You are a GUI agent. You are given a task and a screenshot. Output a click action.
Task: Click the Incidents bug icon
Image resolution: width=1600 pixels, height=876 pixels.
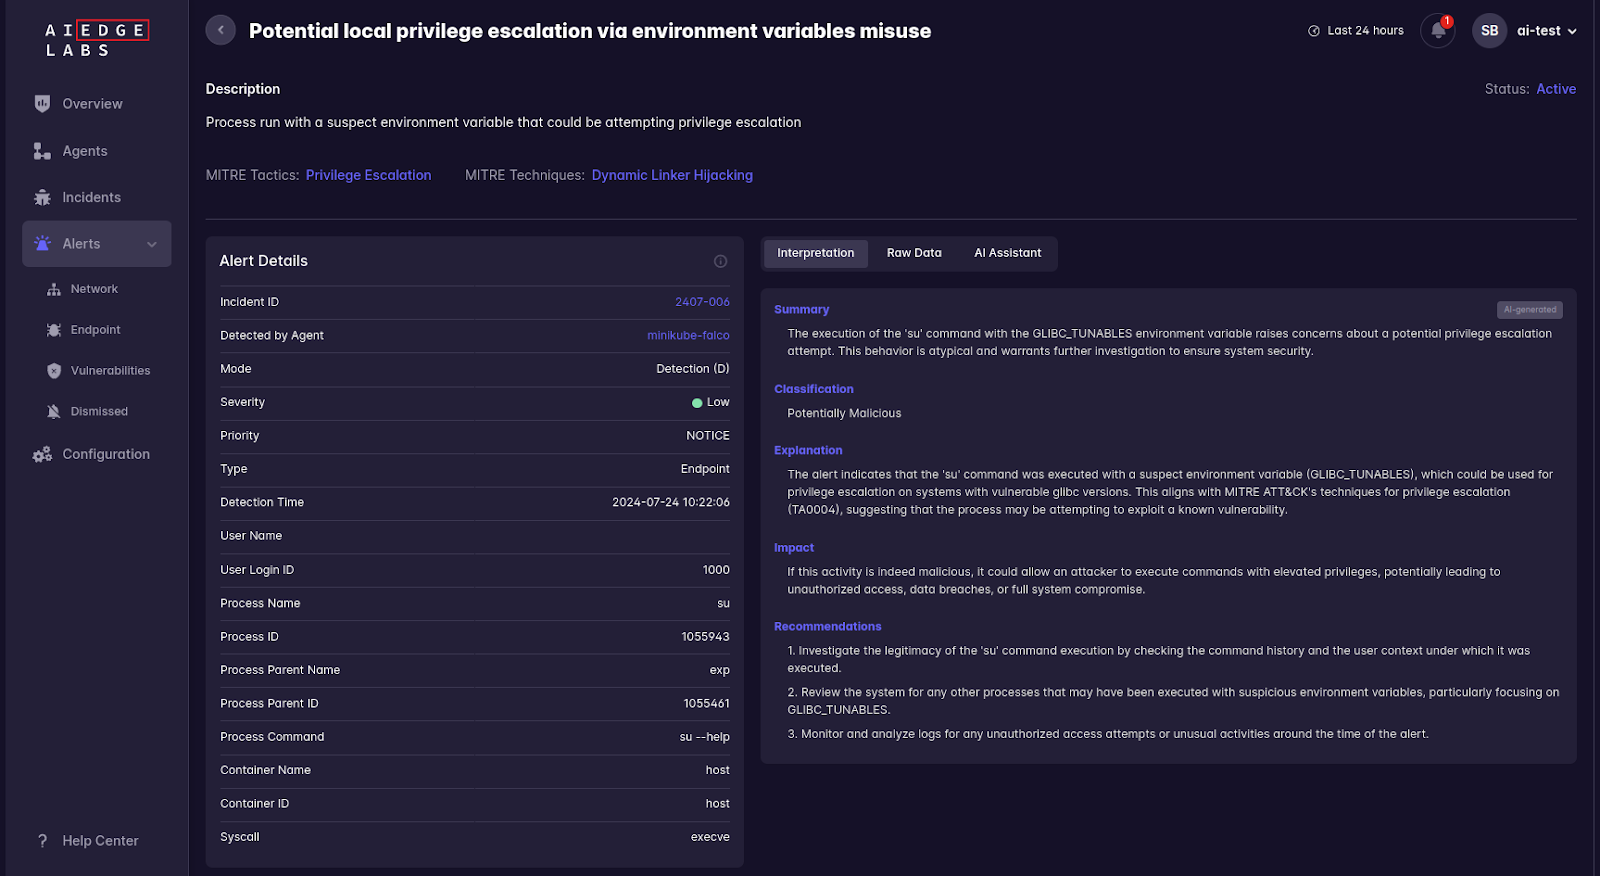[x=42, y=198]
